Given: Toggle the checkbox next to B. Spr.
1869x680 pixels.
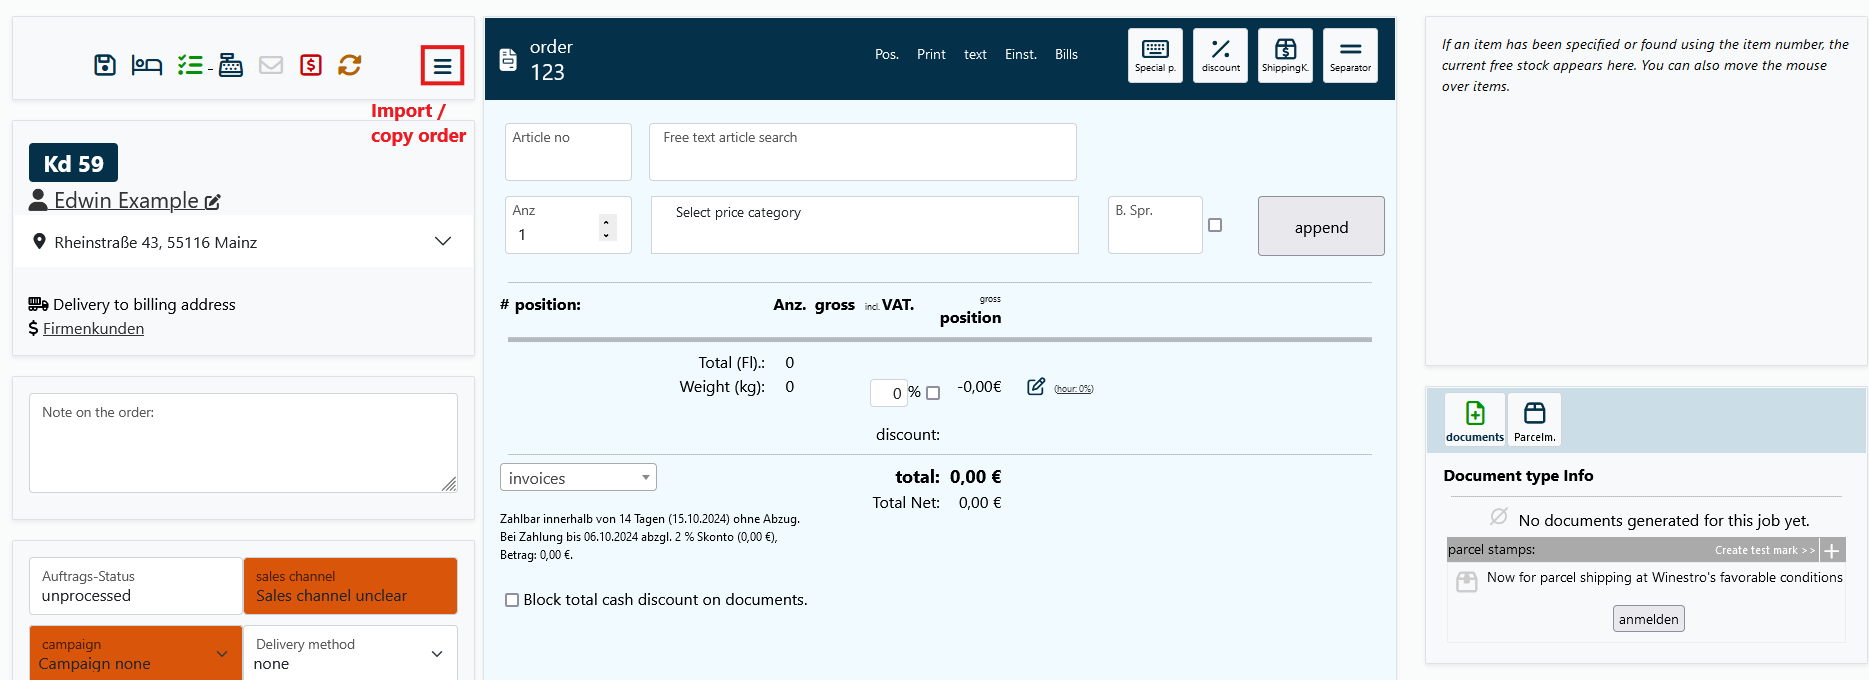Looking at the screenshot, I should click(1215, 226).
